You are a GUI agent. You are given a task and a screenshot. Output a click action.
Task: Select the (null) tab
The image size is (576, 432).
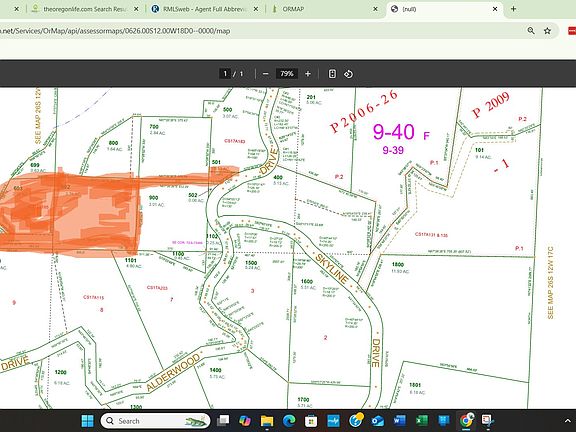(x=444, y=9)
